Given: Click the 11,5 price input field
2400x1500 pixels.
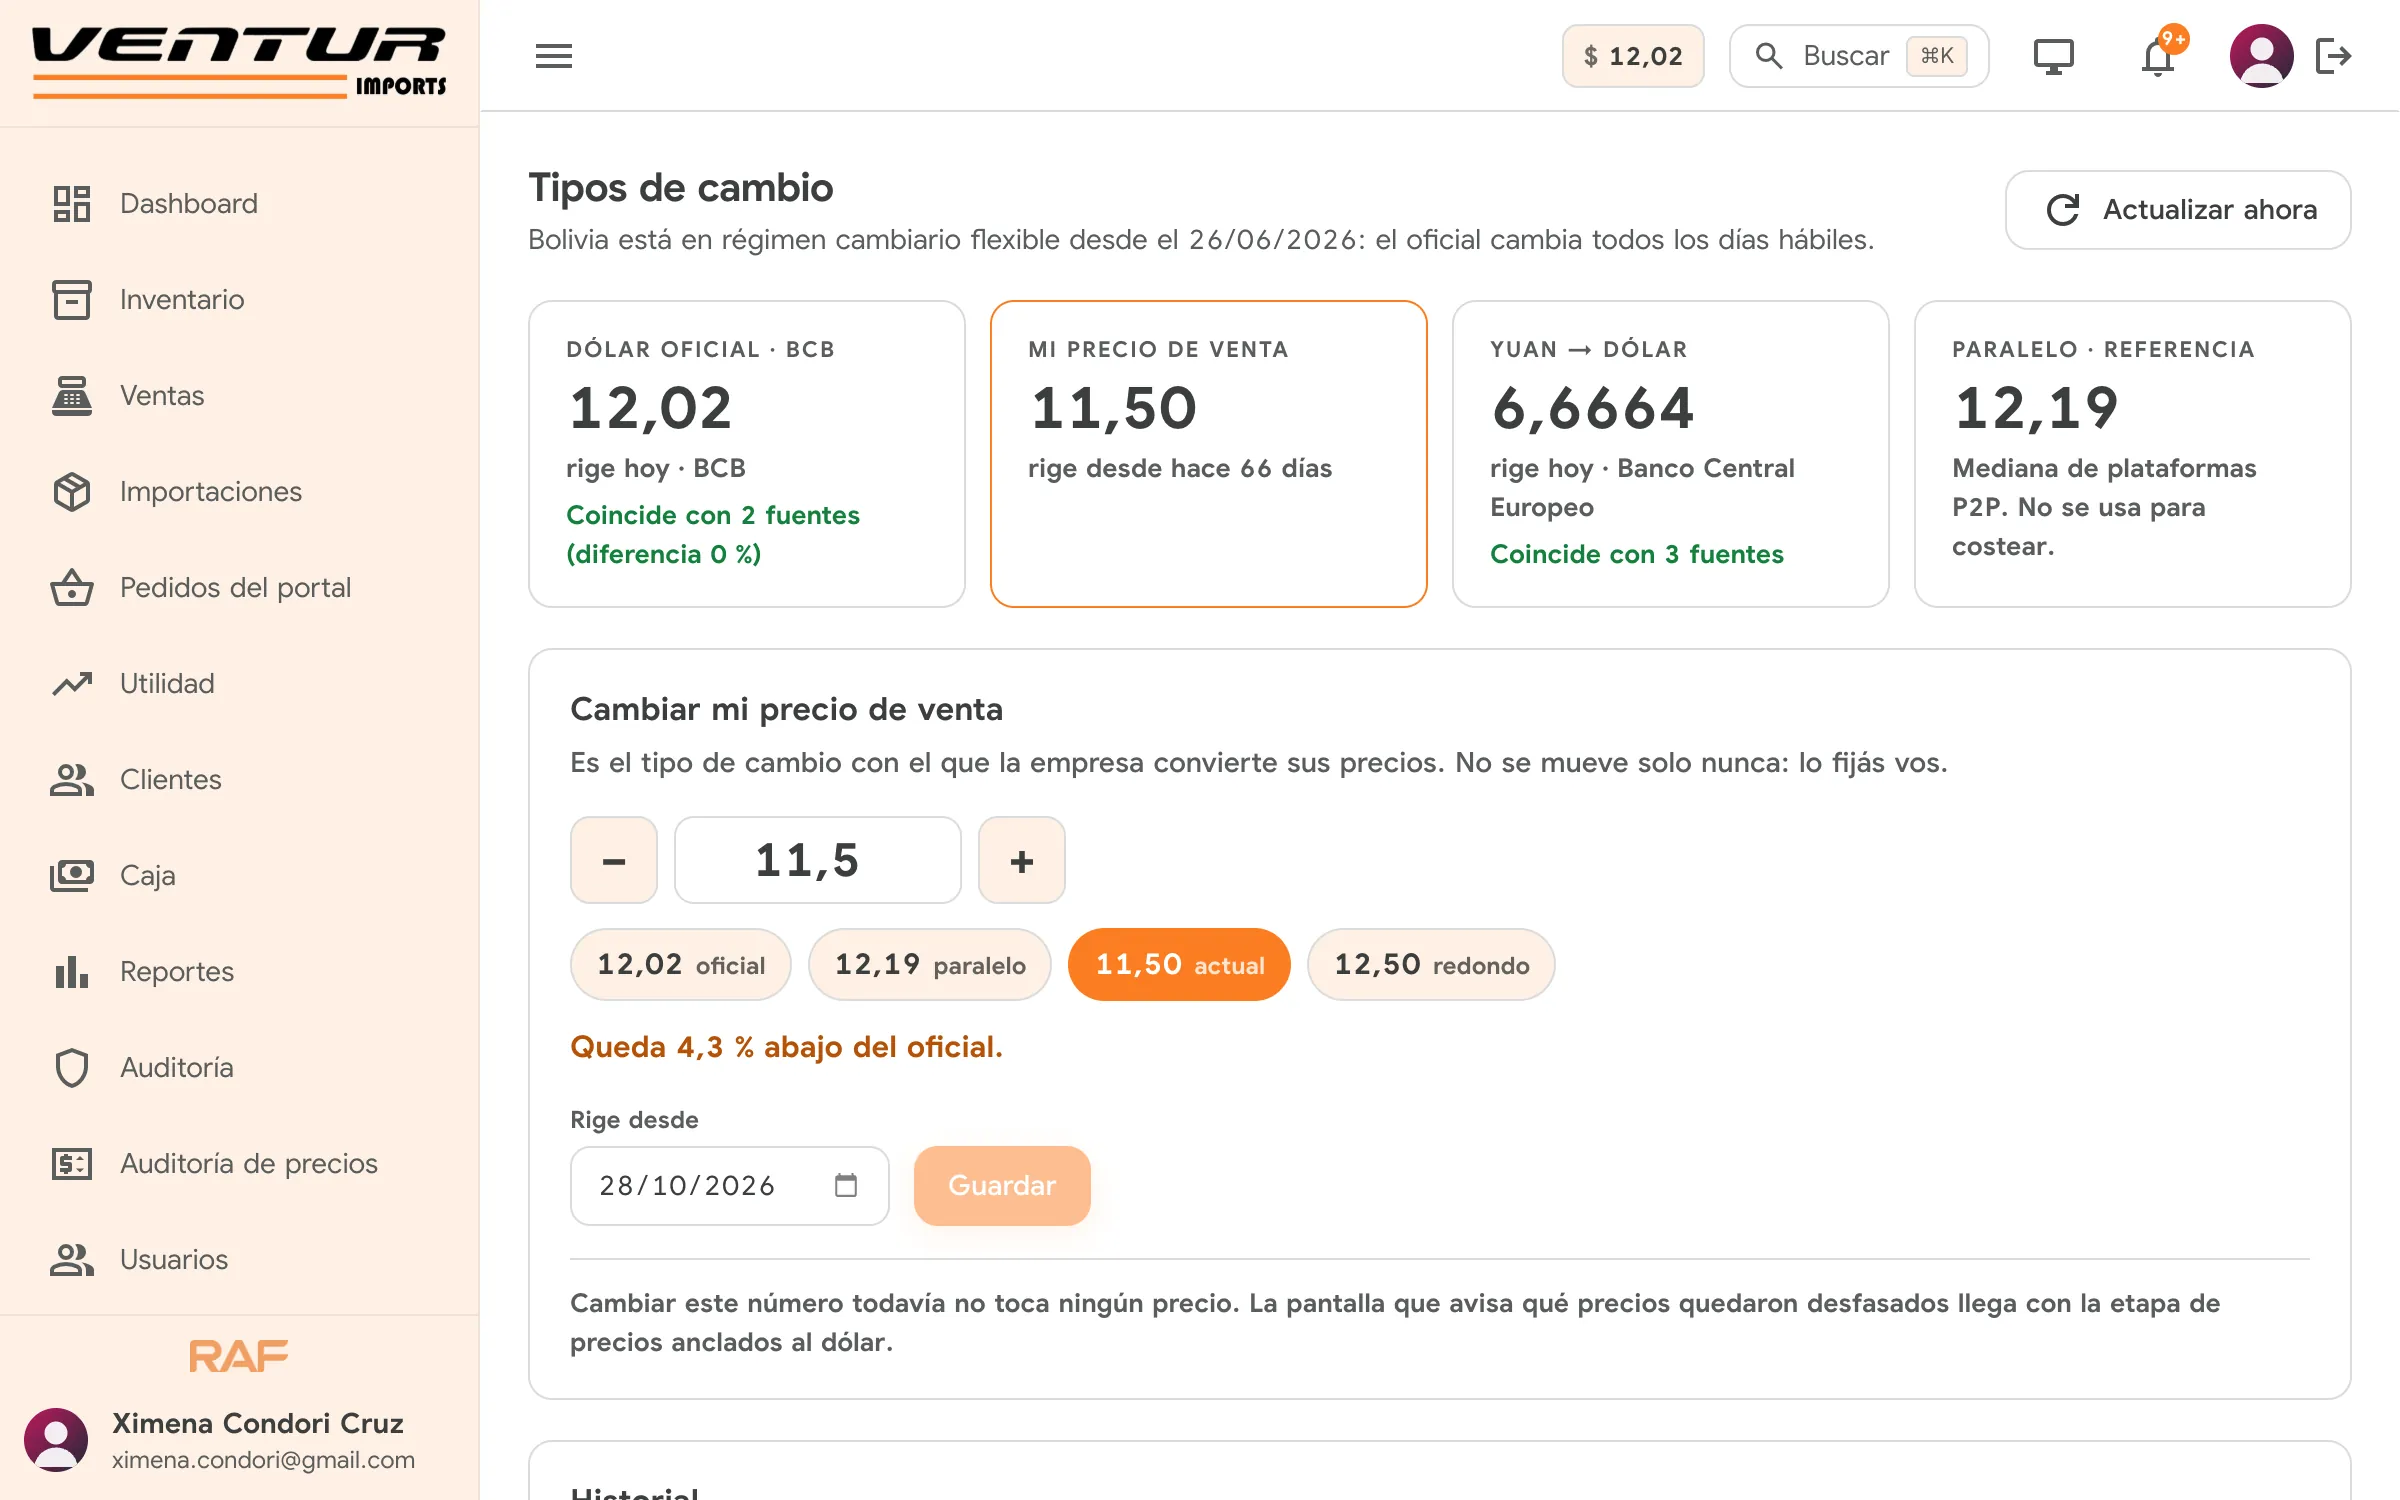Looking at the screenshot, I should click(817, 861).
